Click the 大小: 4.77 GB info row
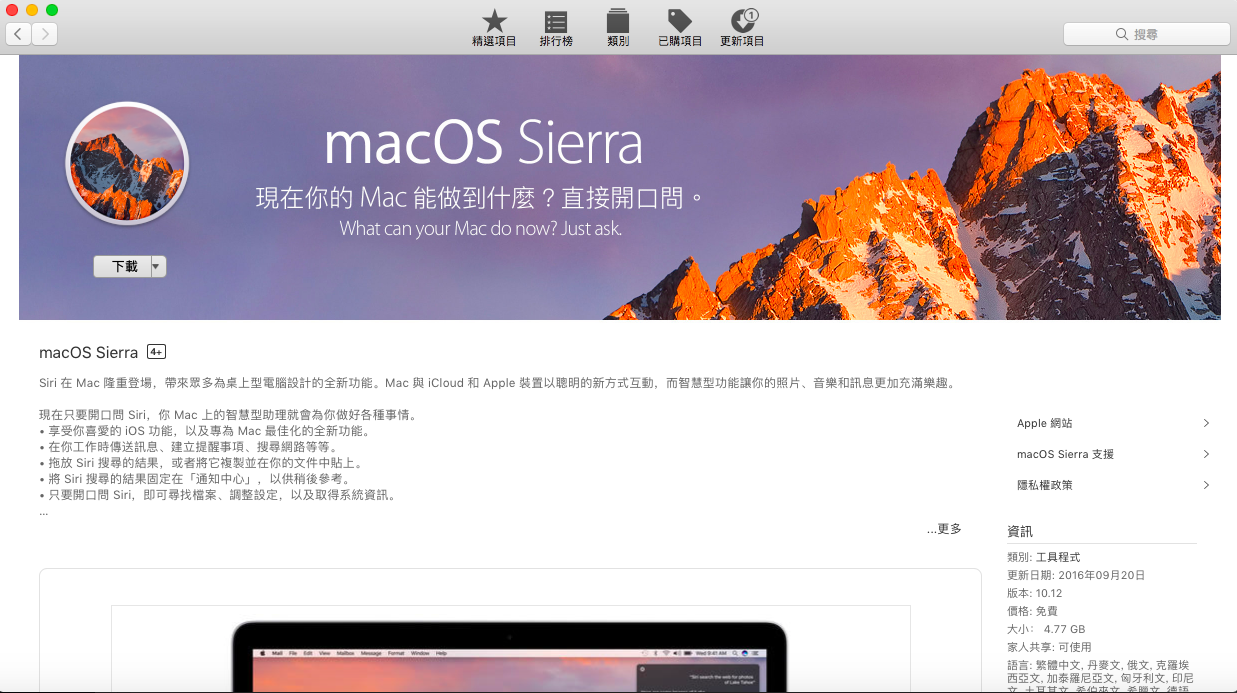 (1046, 629)
